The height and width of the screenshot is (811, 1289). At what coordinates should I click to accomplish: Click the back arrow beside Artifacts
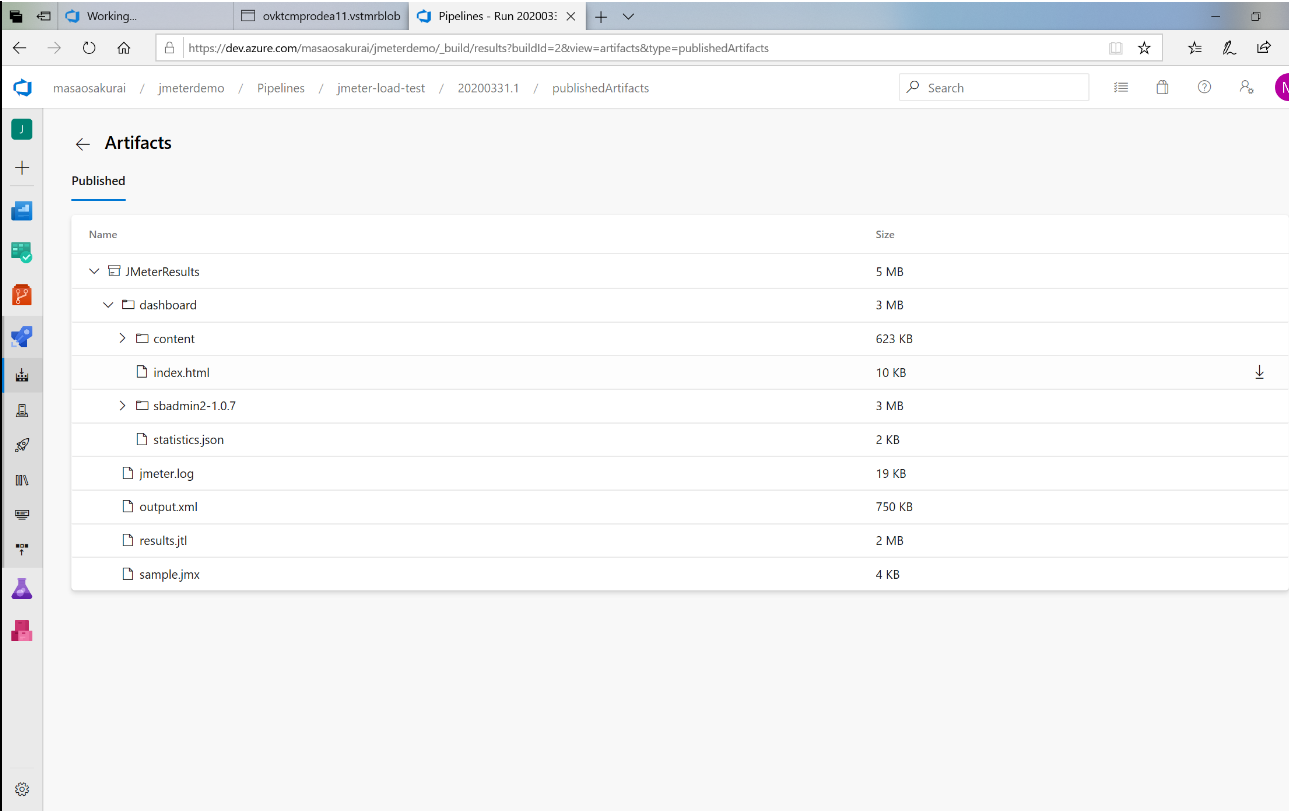[x=83, y=144]
